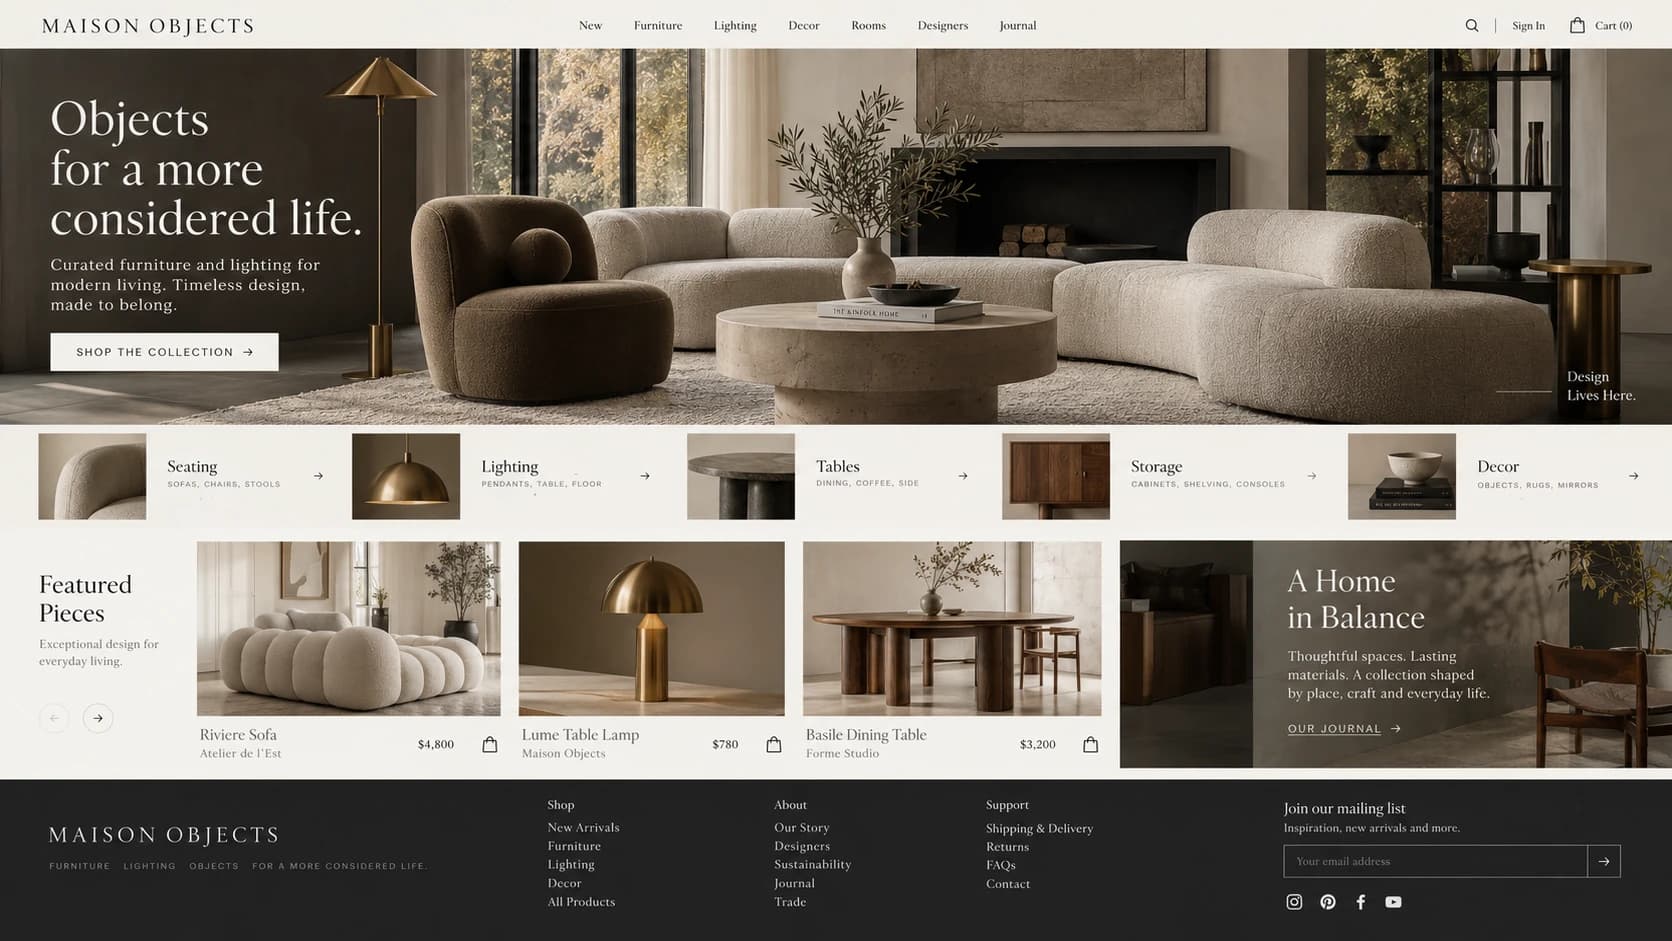Open FAQs footer link

(1001, 865)
